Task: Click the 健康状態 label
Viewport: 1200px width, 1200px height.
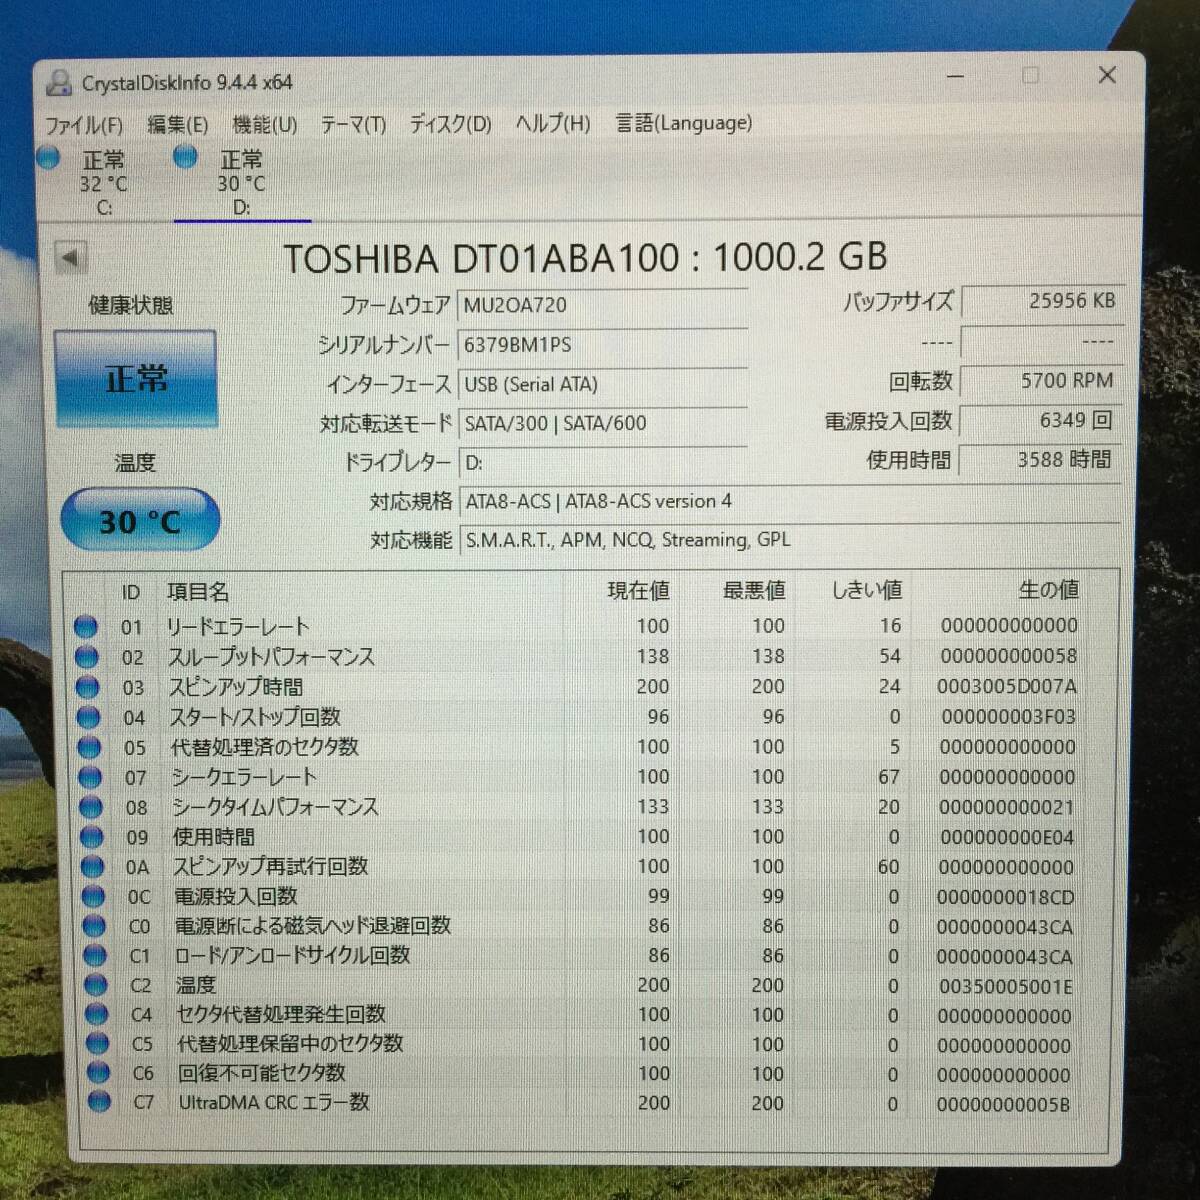Action: pyautogui.click(x=131, y=305)
